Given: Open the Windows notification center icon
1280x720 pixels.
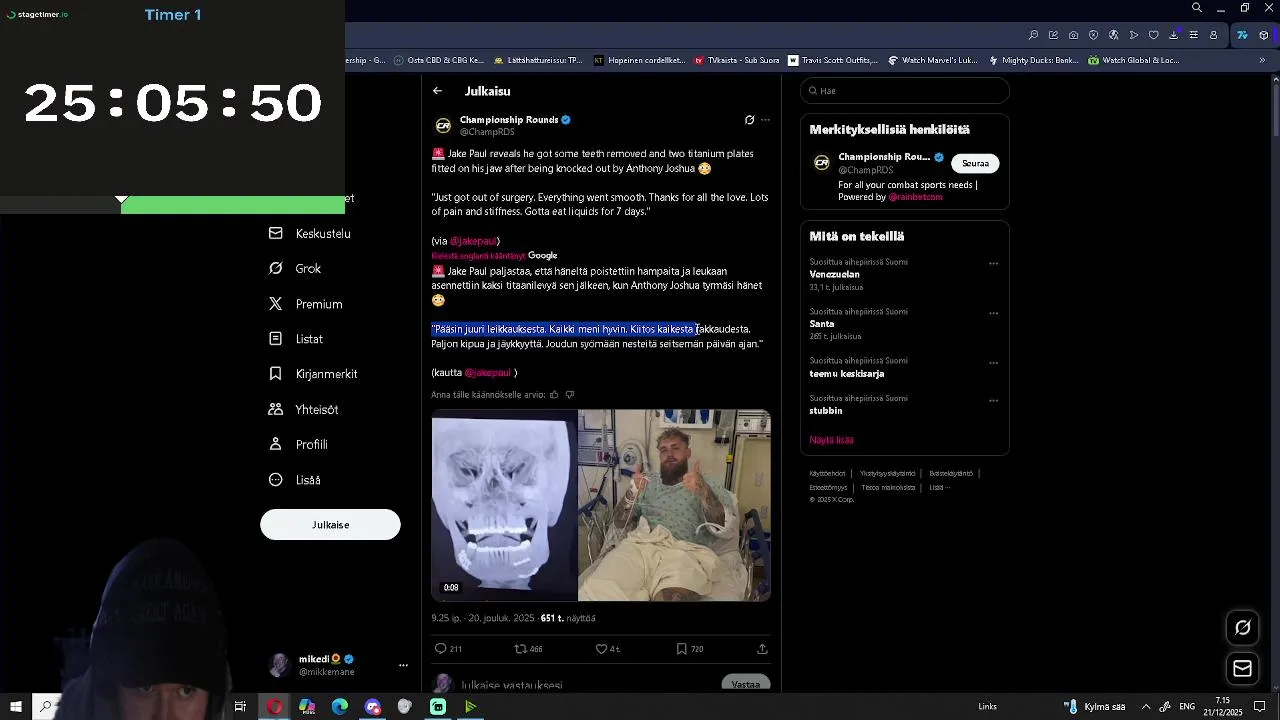Looking at the screenshot, I should coord(1259,707).
